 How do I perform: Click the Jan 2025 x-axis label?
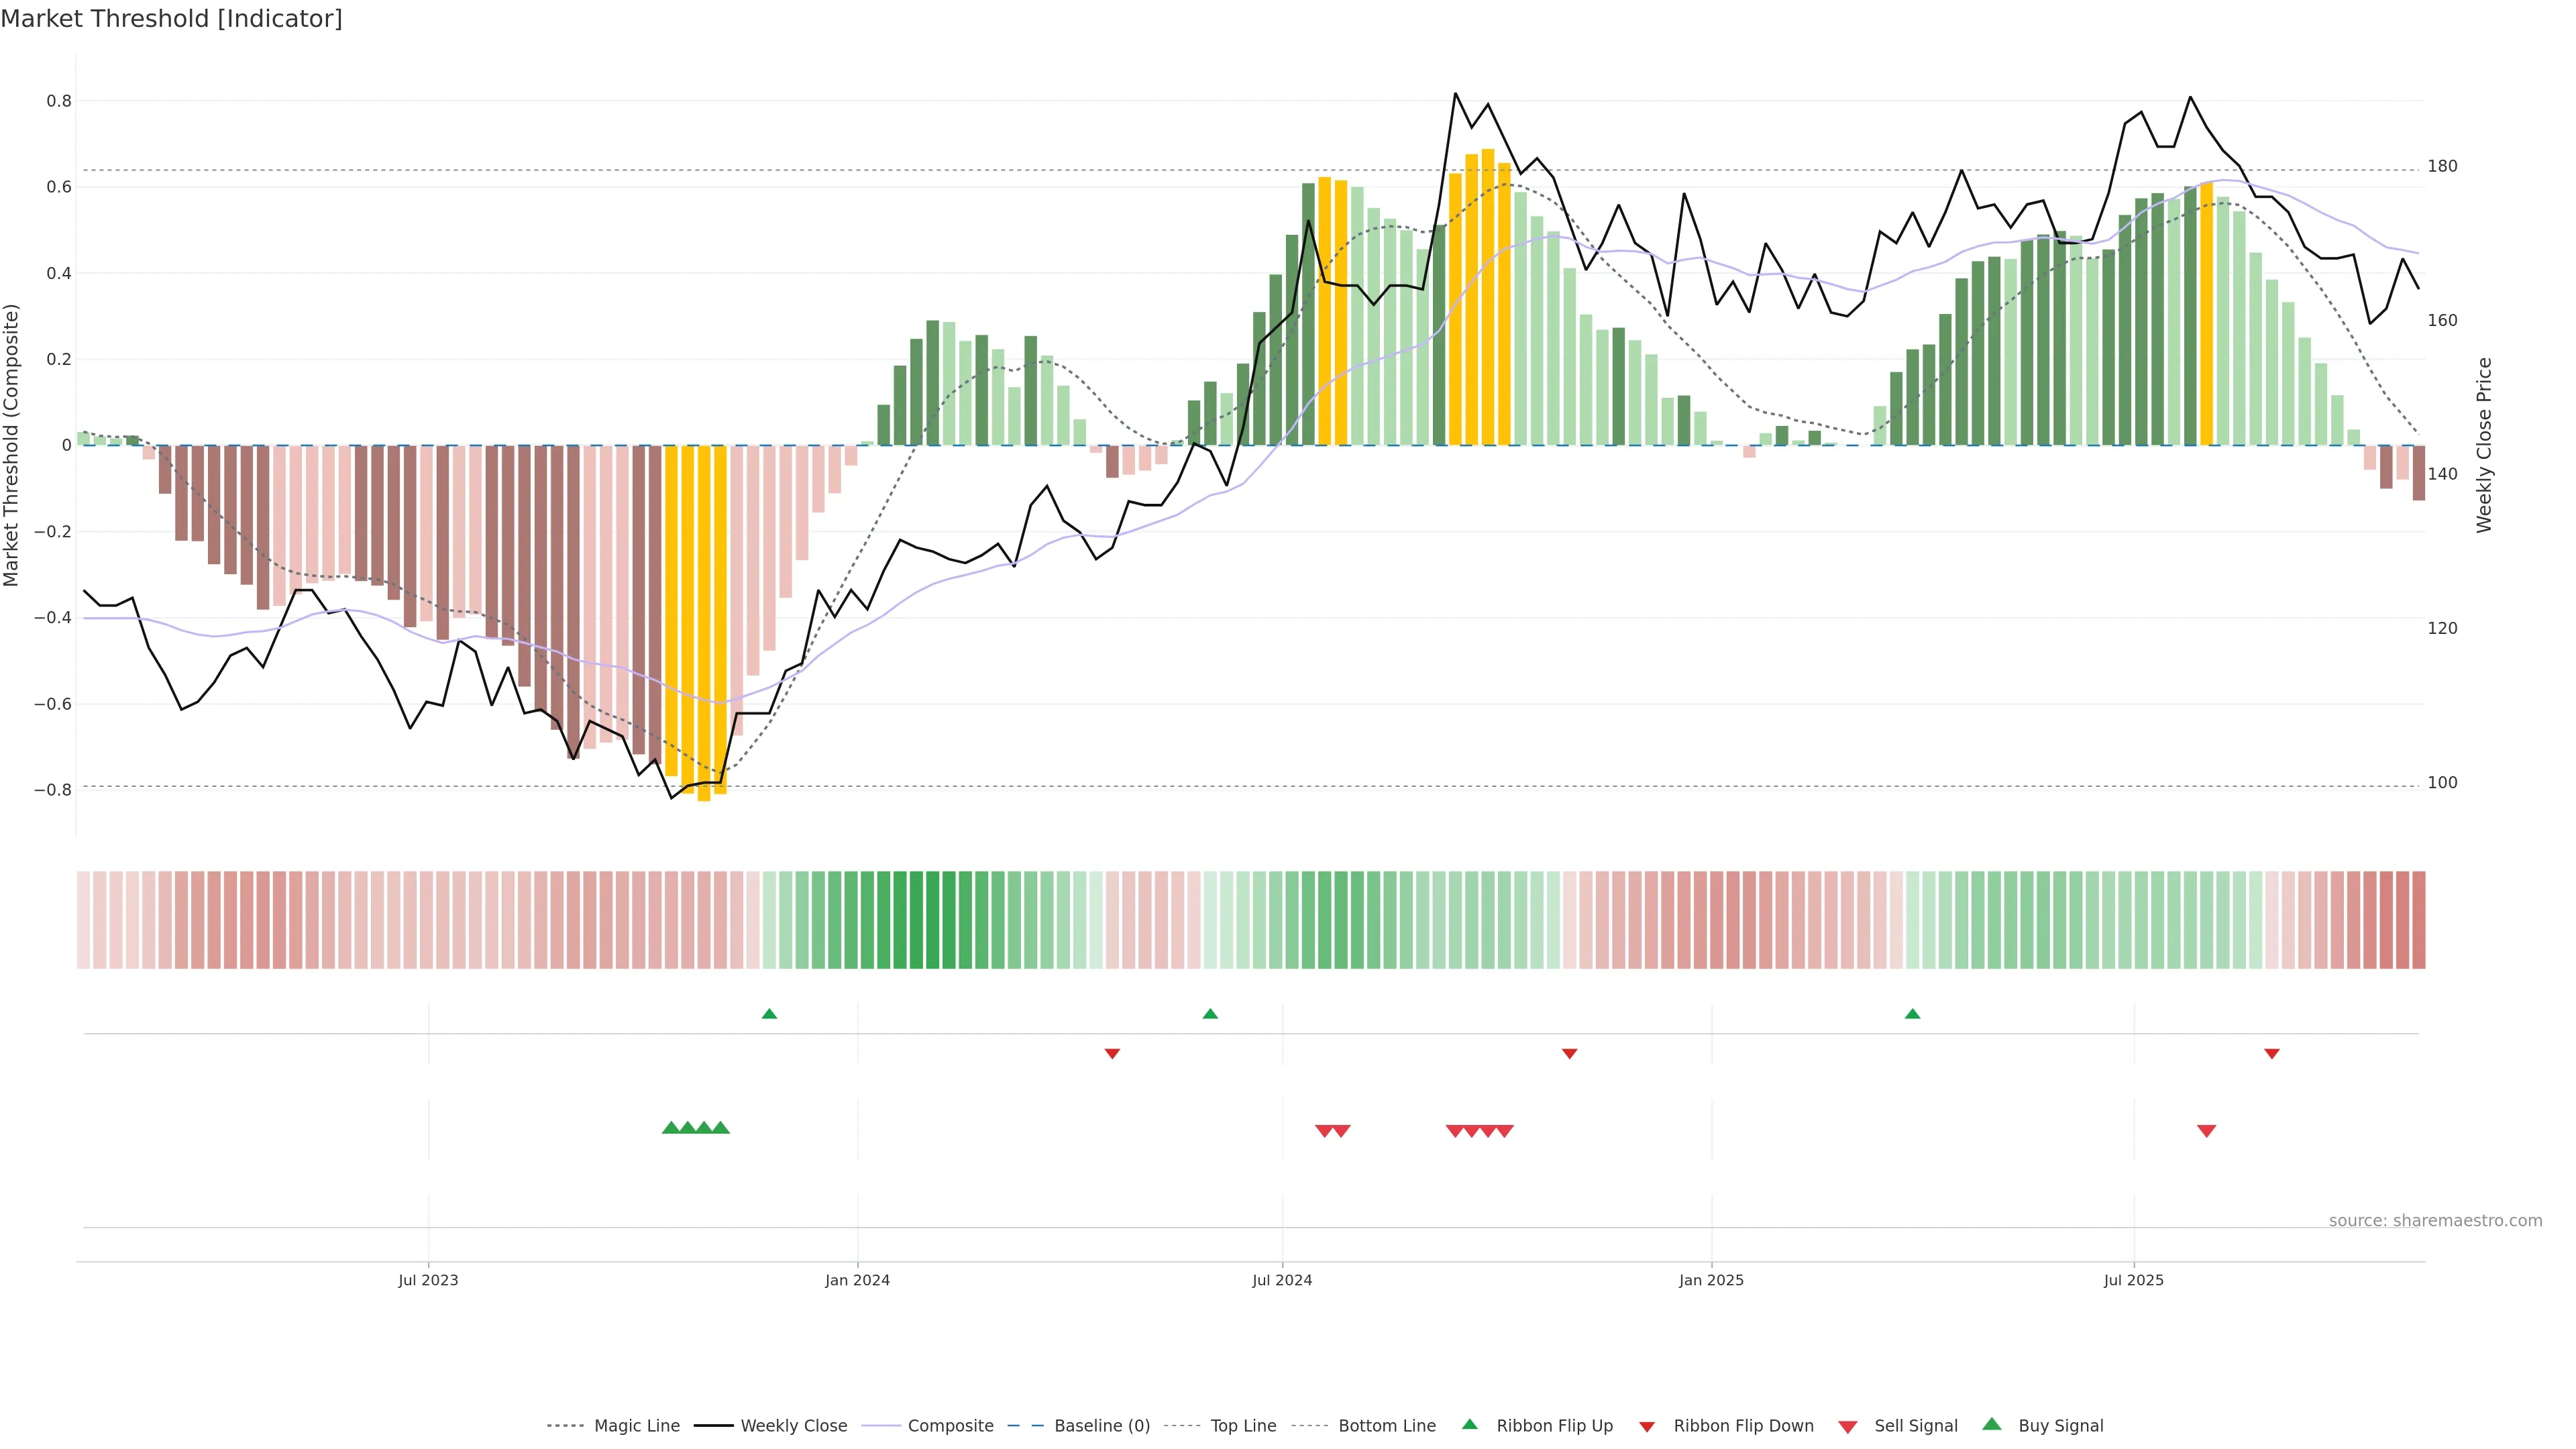1711,1280
